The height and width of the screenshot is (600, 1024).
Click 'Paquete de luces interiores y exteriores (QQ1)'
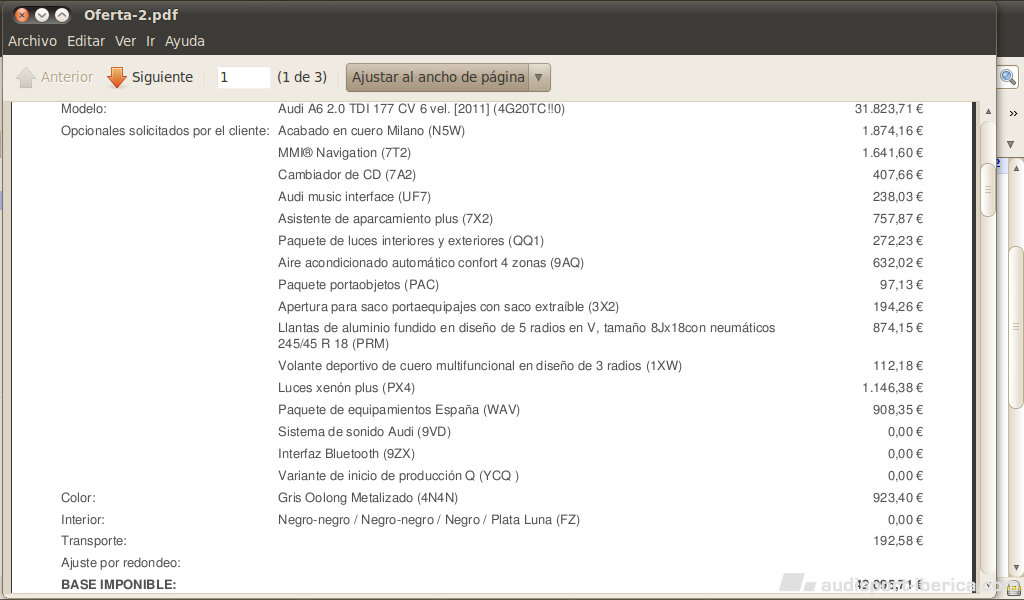(411, 241)
